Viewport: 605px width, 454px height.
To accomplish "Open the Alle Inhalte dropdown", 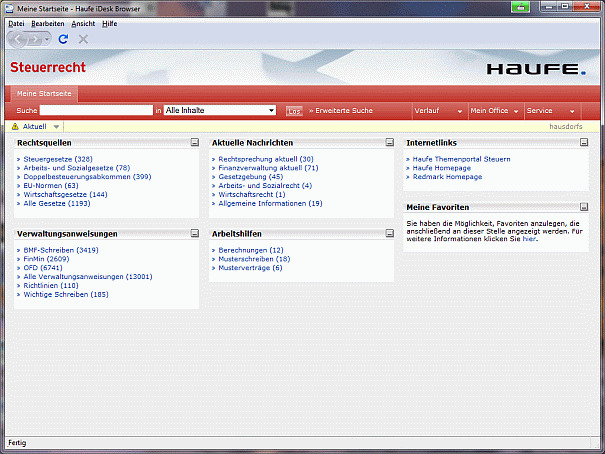I will (x=220, y=110).
